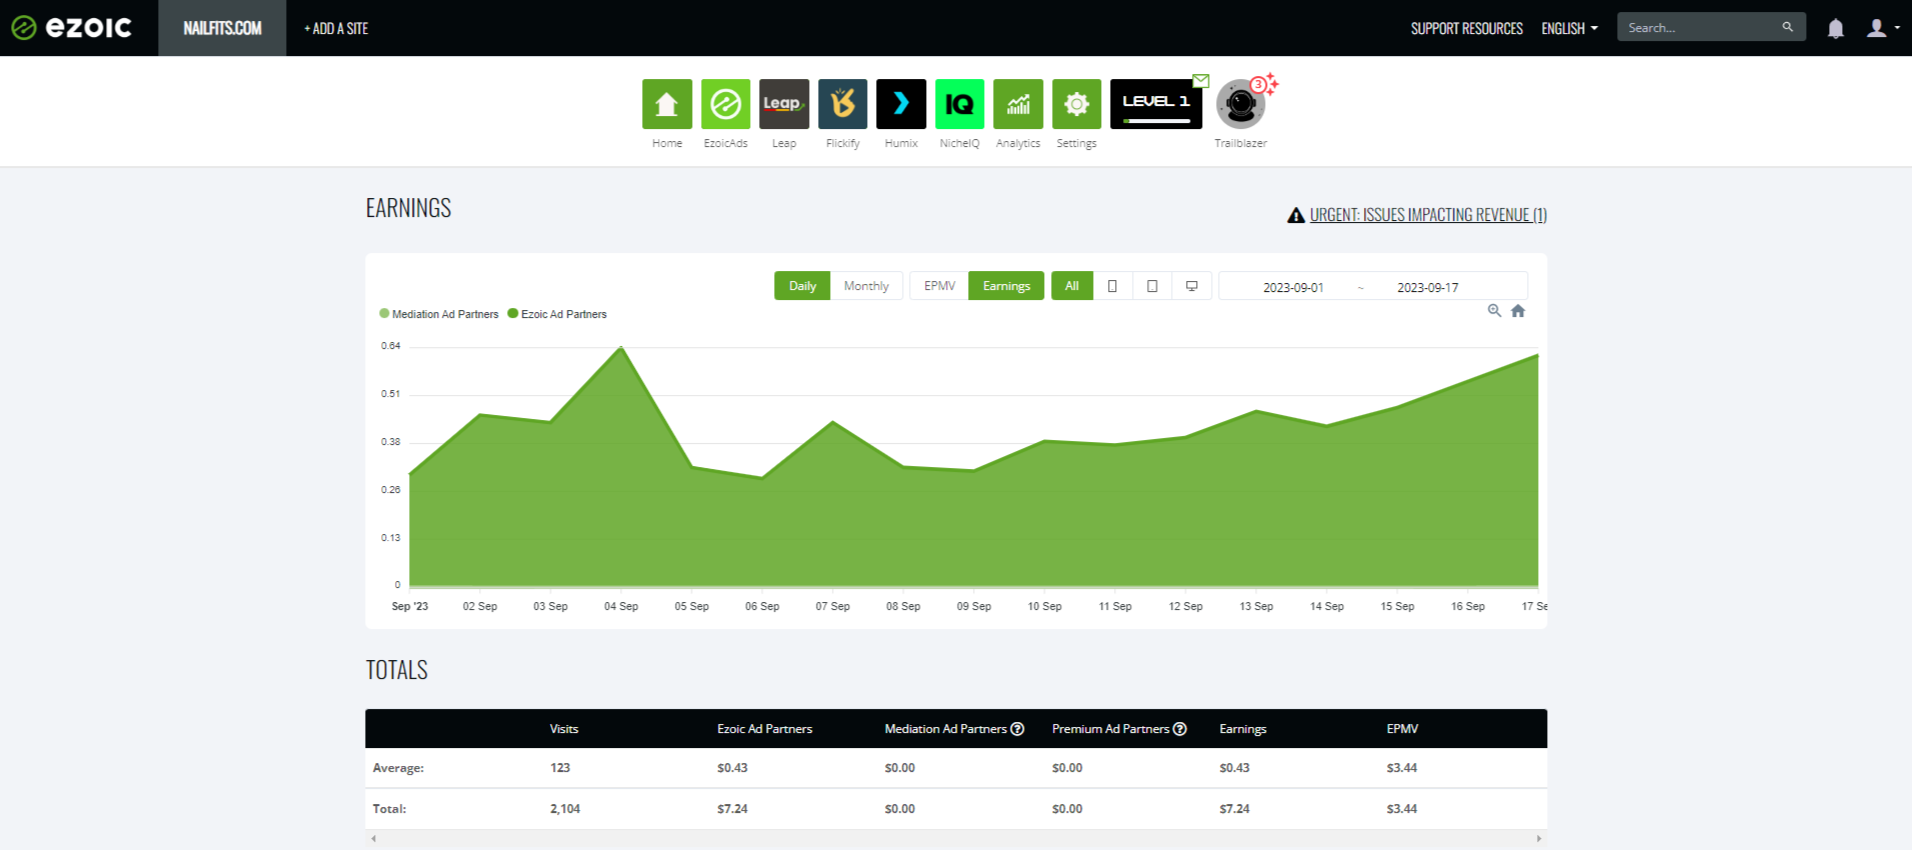Open the end date 2023-09-17 picker
Screen dimensions: 1912x850
pos(1428,287)
